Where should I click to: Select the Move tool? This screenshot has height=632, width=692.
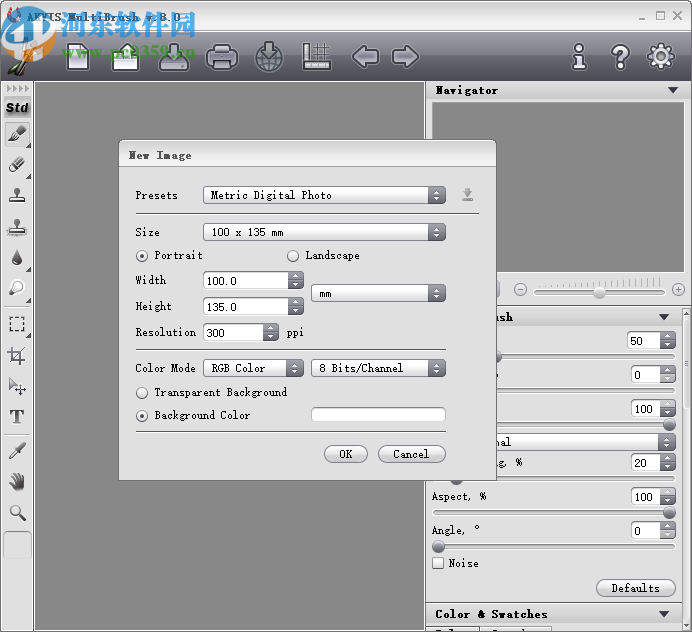17,386
